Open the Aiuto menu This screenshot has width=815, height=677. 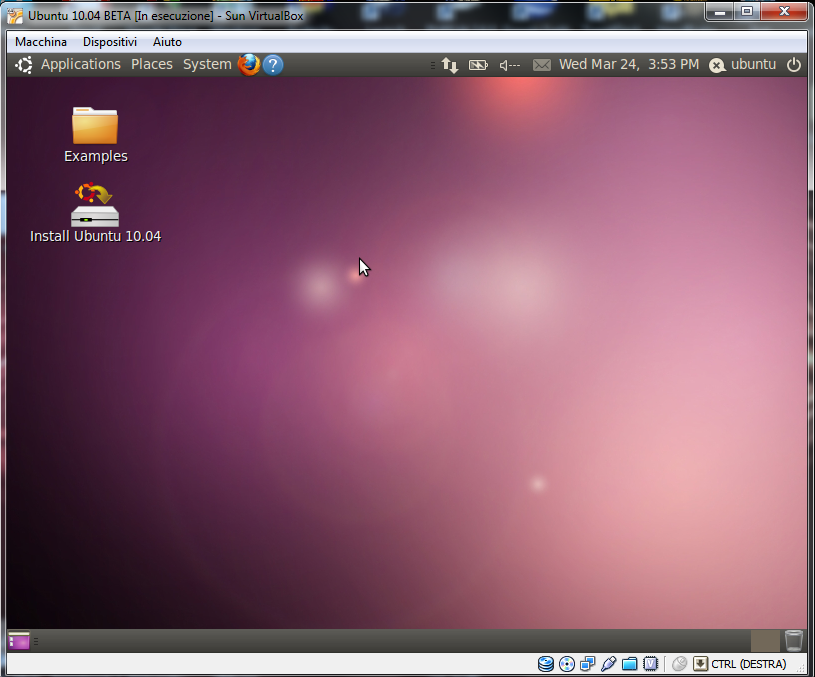point(167,42)
